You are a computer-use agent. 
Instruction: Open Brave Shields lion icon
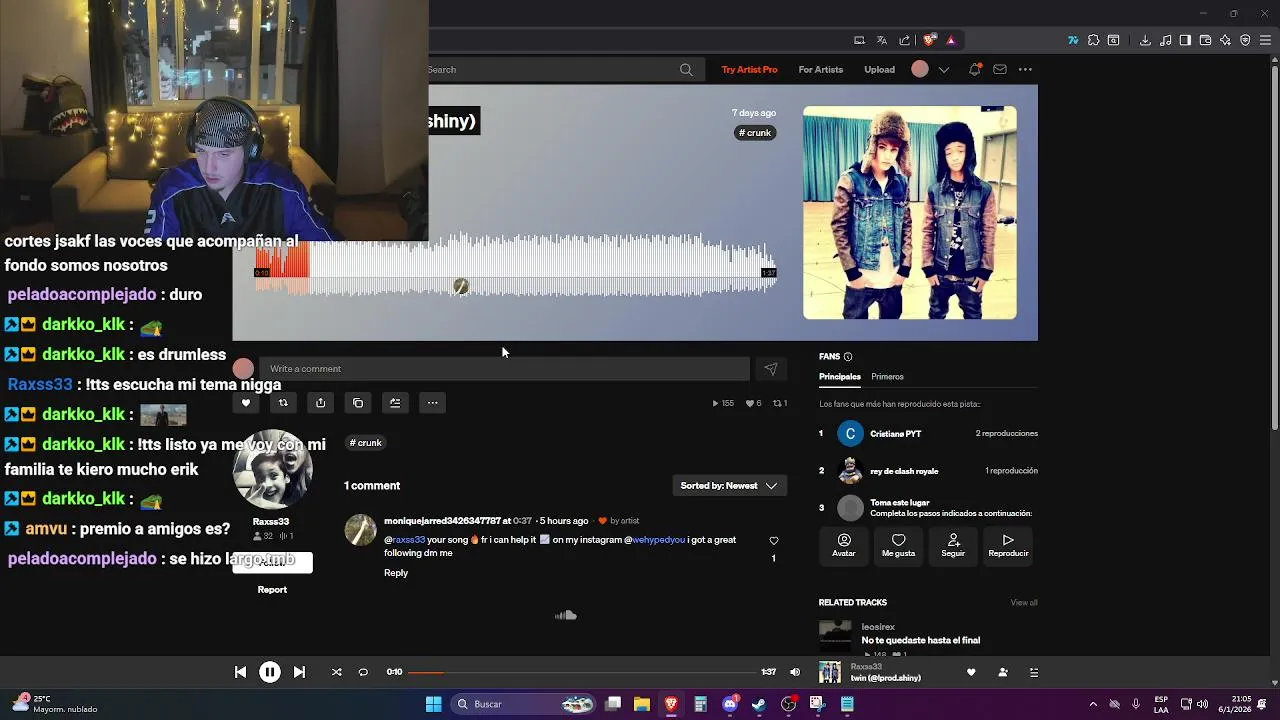(929, 40)
